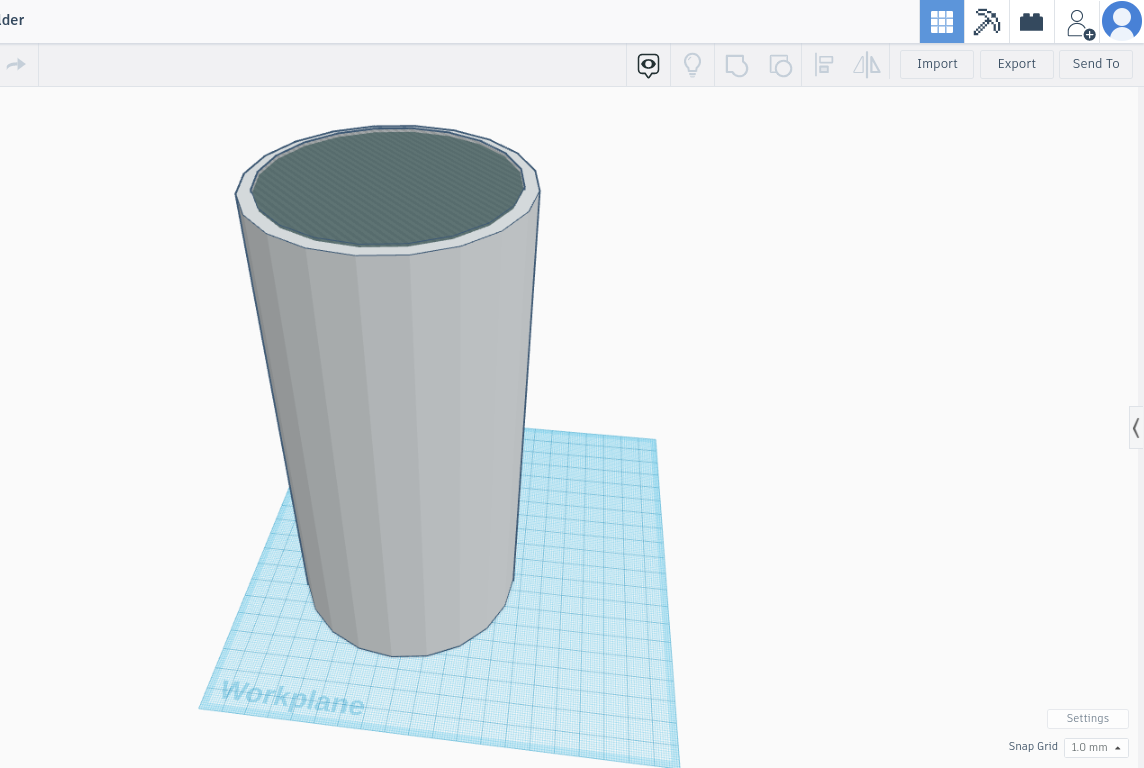The image size is (1144, 768).
Task: Open the Send To menu
Action: click(1095, 63)
